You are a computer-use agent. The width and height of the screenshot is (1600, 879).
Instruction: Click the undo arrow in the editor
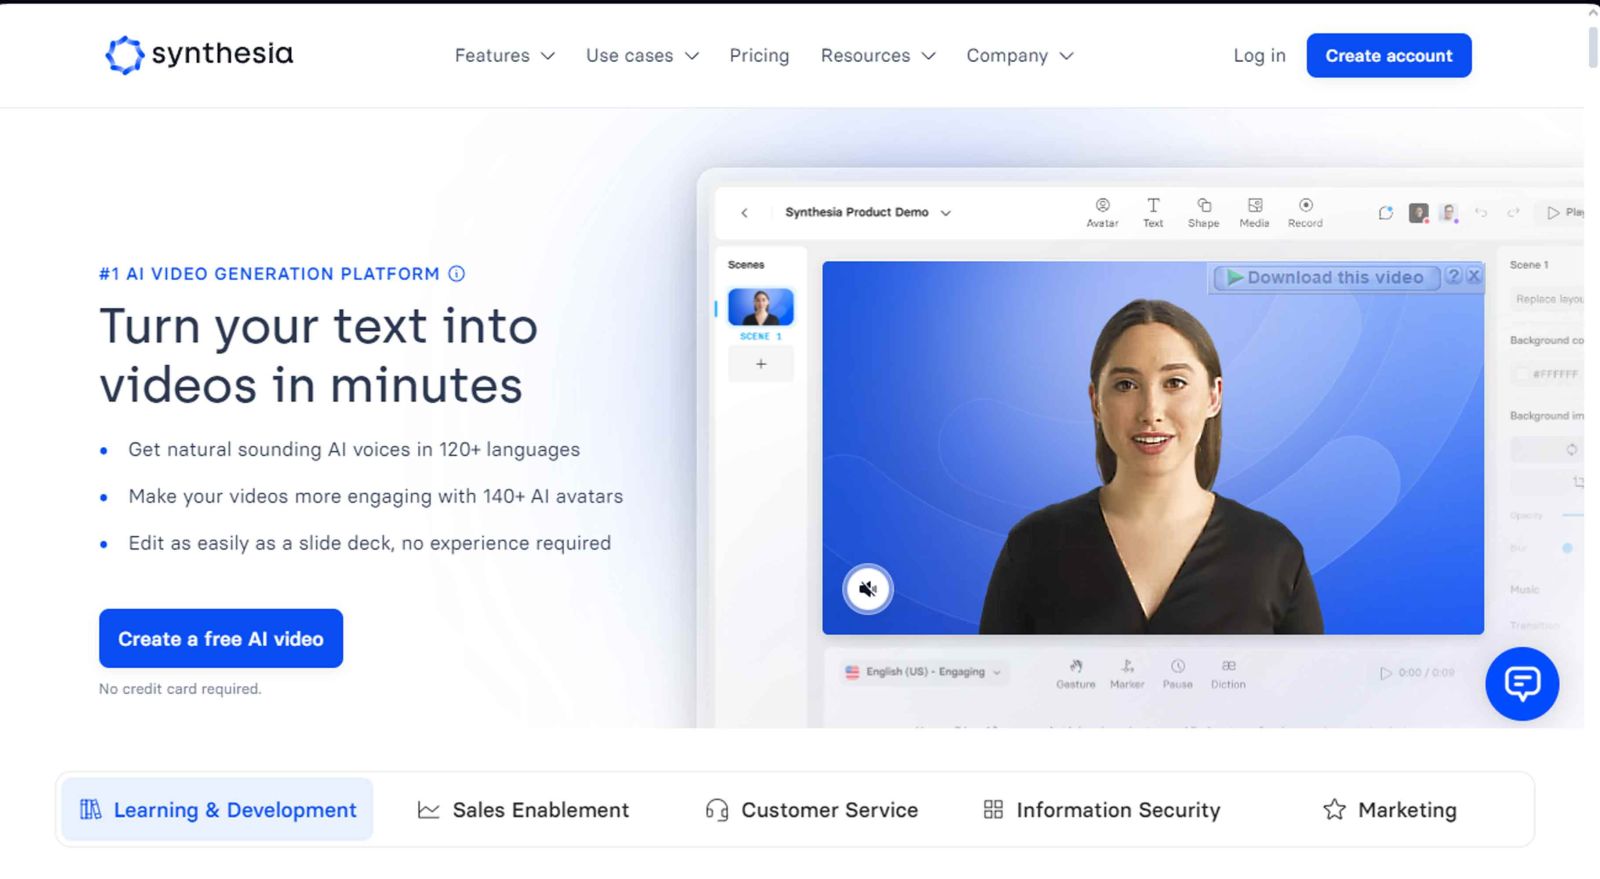[x=1481, y=213]
